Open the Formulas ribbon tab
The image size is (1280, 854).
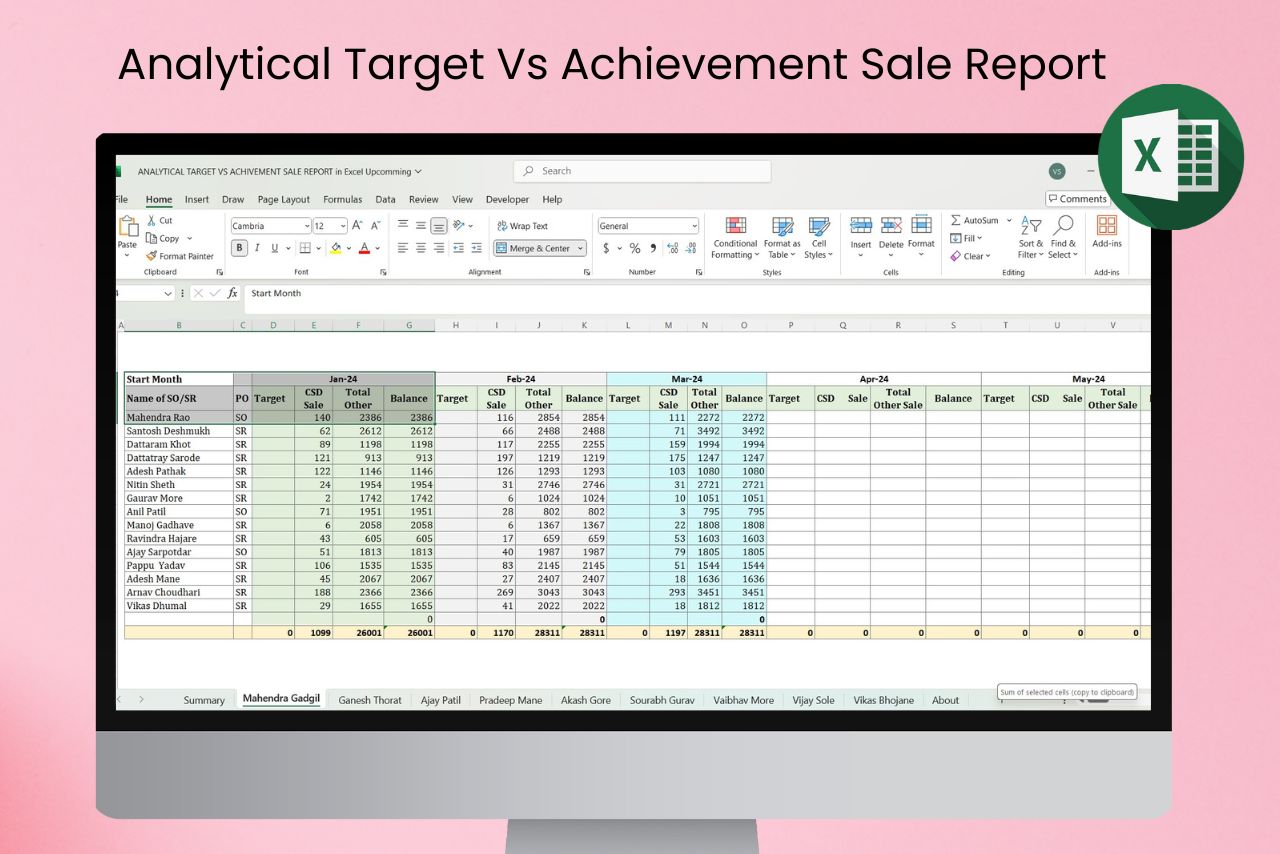[x=343, y=199]
